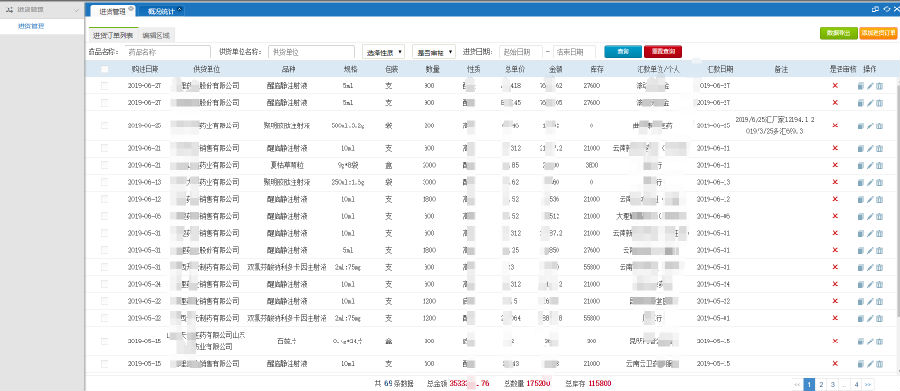Check the 夏枯草颗粒 row checkbox
The width and height of the screenshot is (900, 391).
pos(104,165)
